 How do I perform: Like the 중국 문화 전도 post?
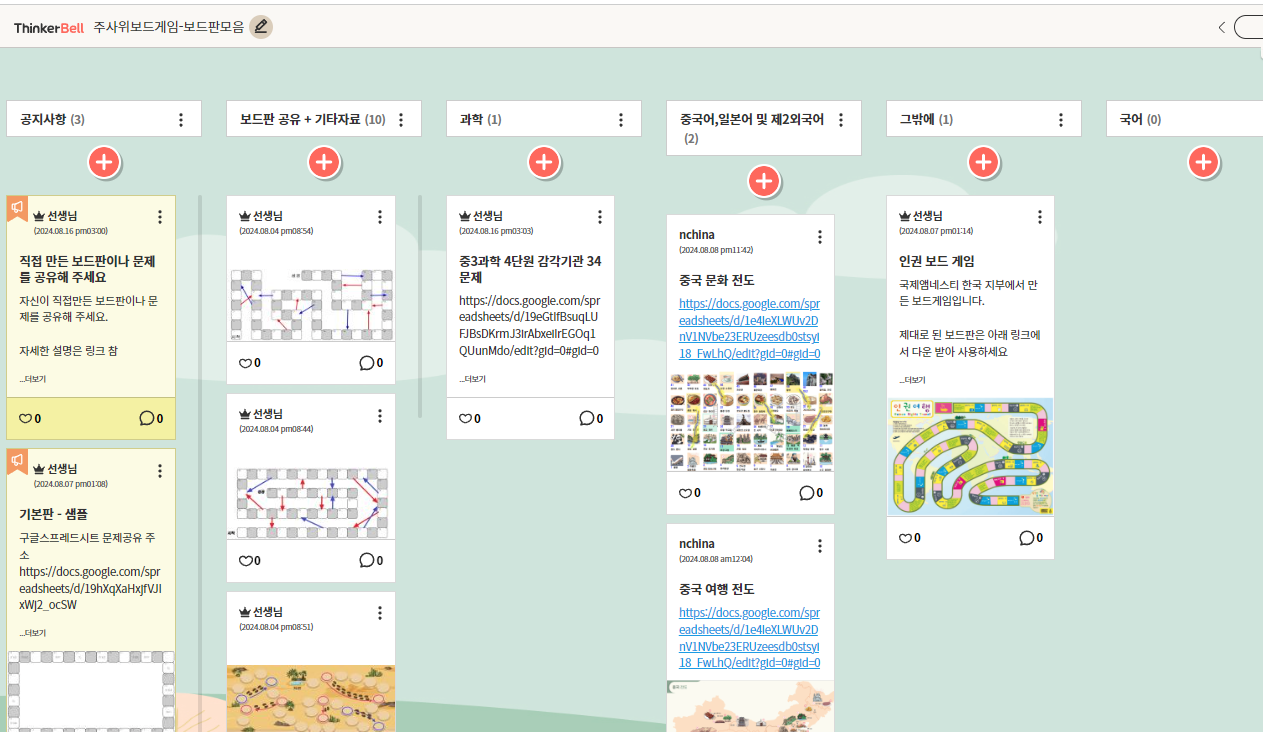(x=685, y=493)
